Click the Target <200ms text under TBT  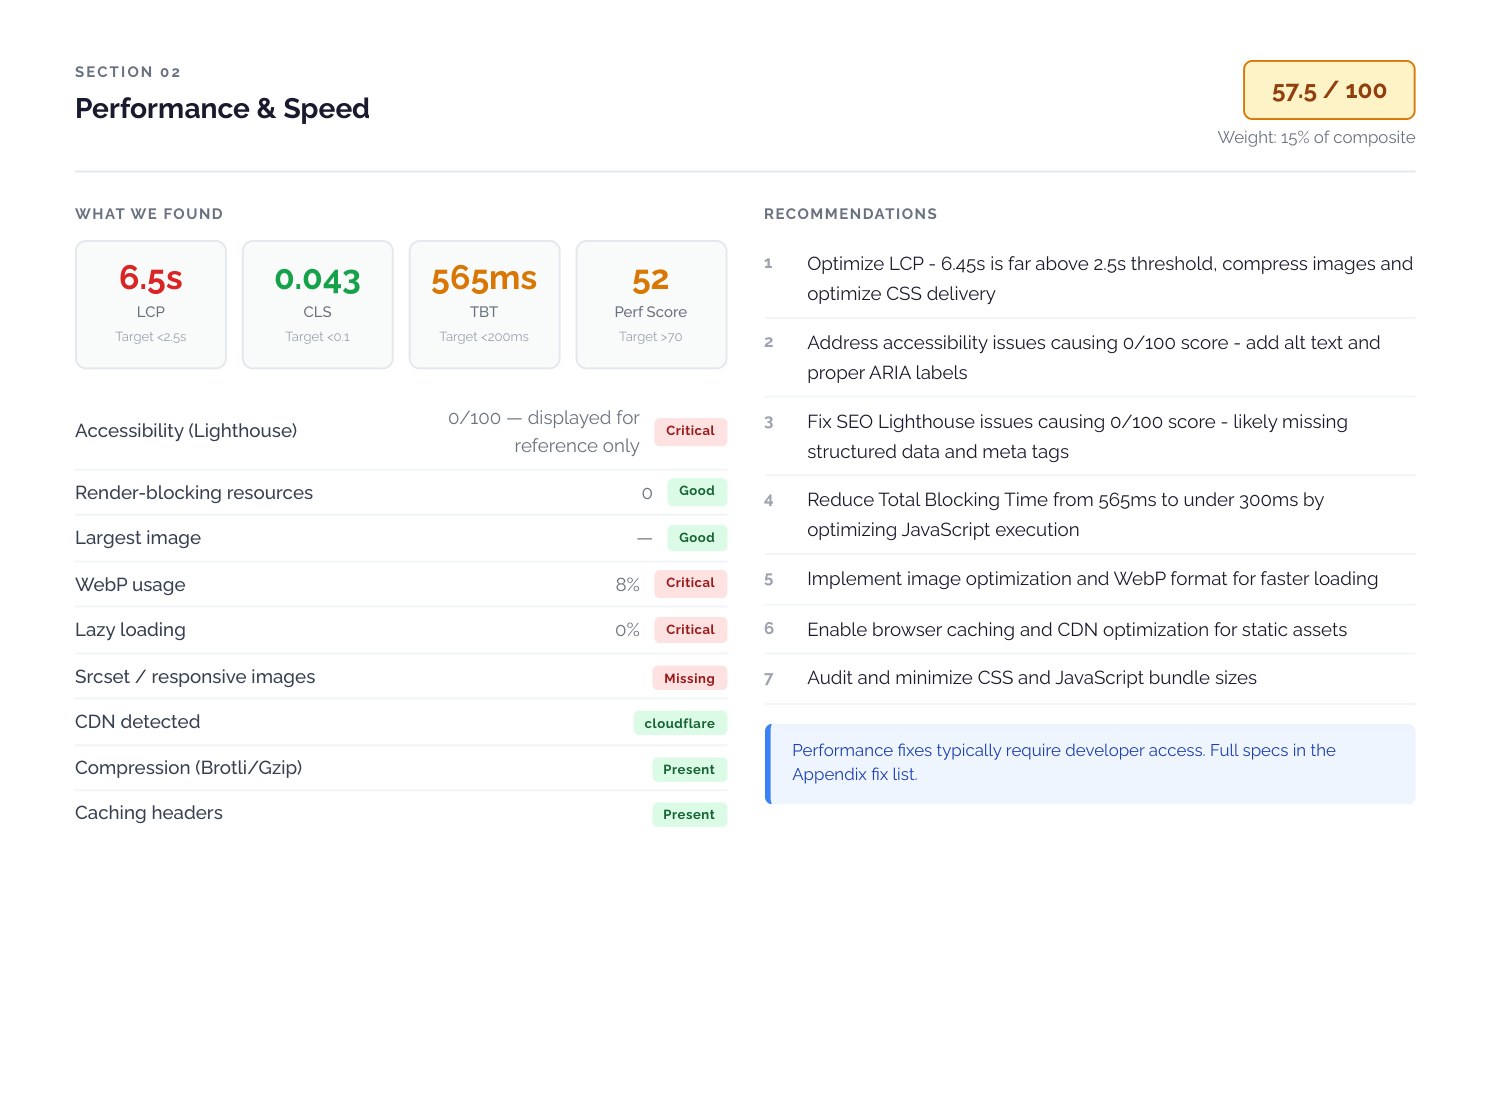point(484,337)
